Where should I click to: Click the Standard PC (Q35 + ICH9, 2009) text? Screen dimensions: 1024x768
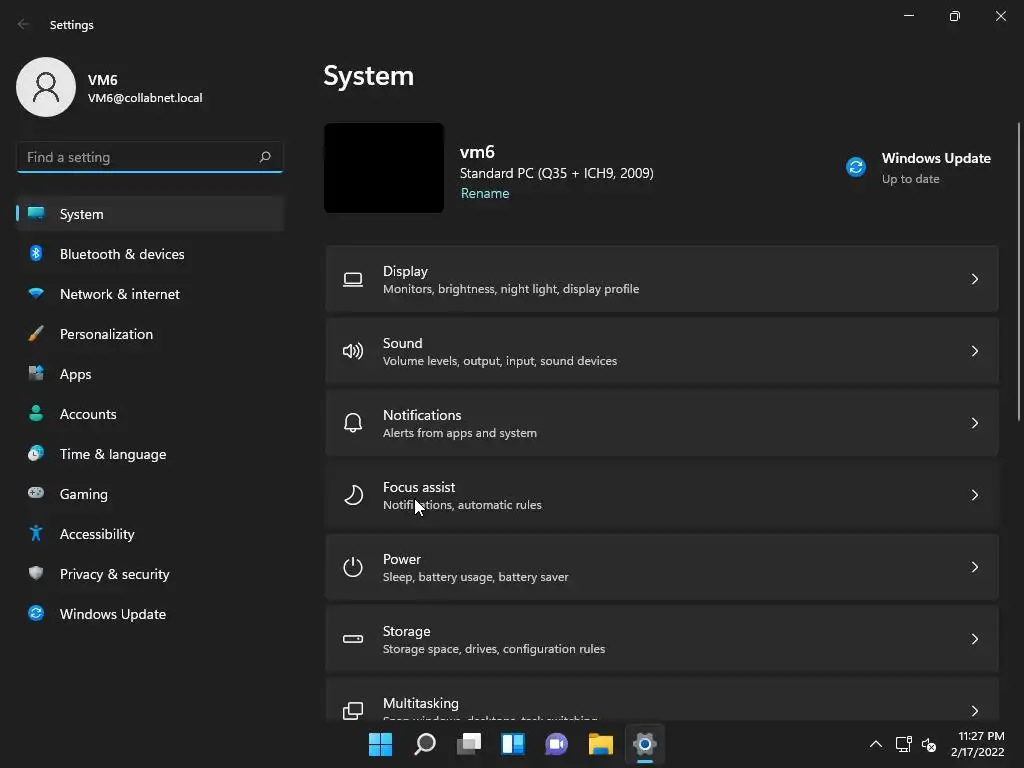[556, 173]
